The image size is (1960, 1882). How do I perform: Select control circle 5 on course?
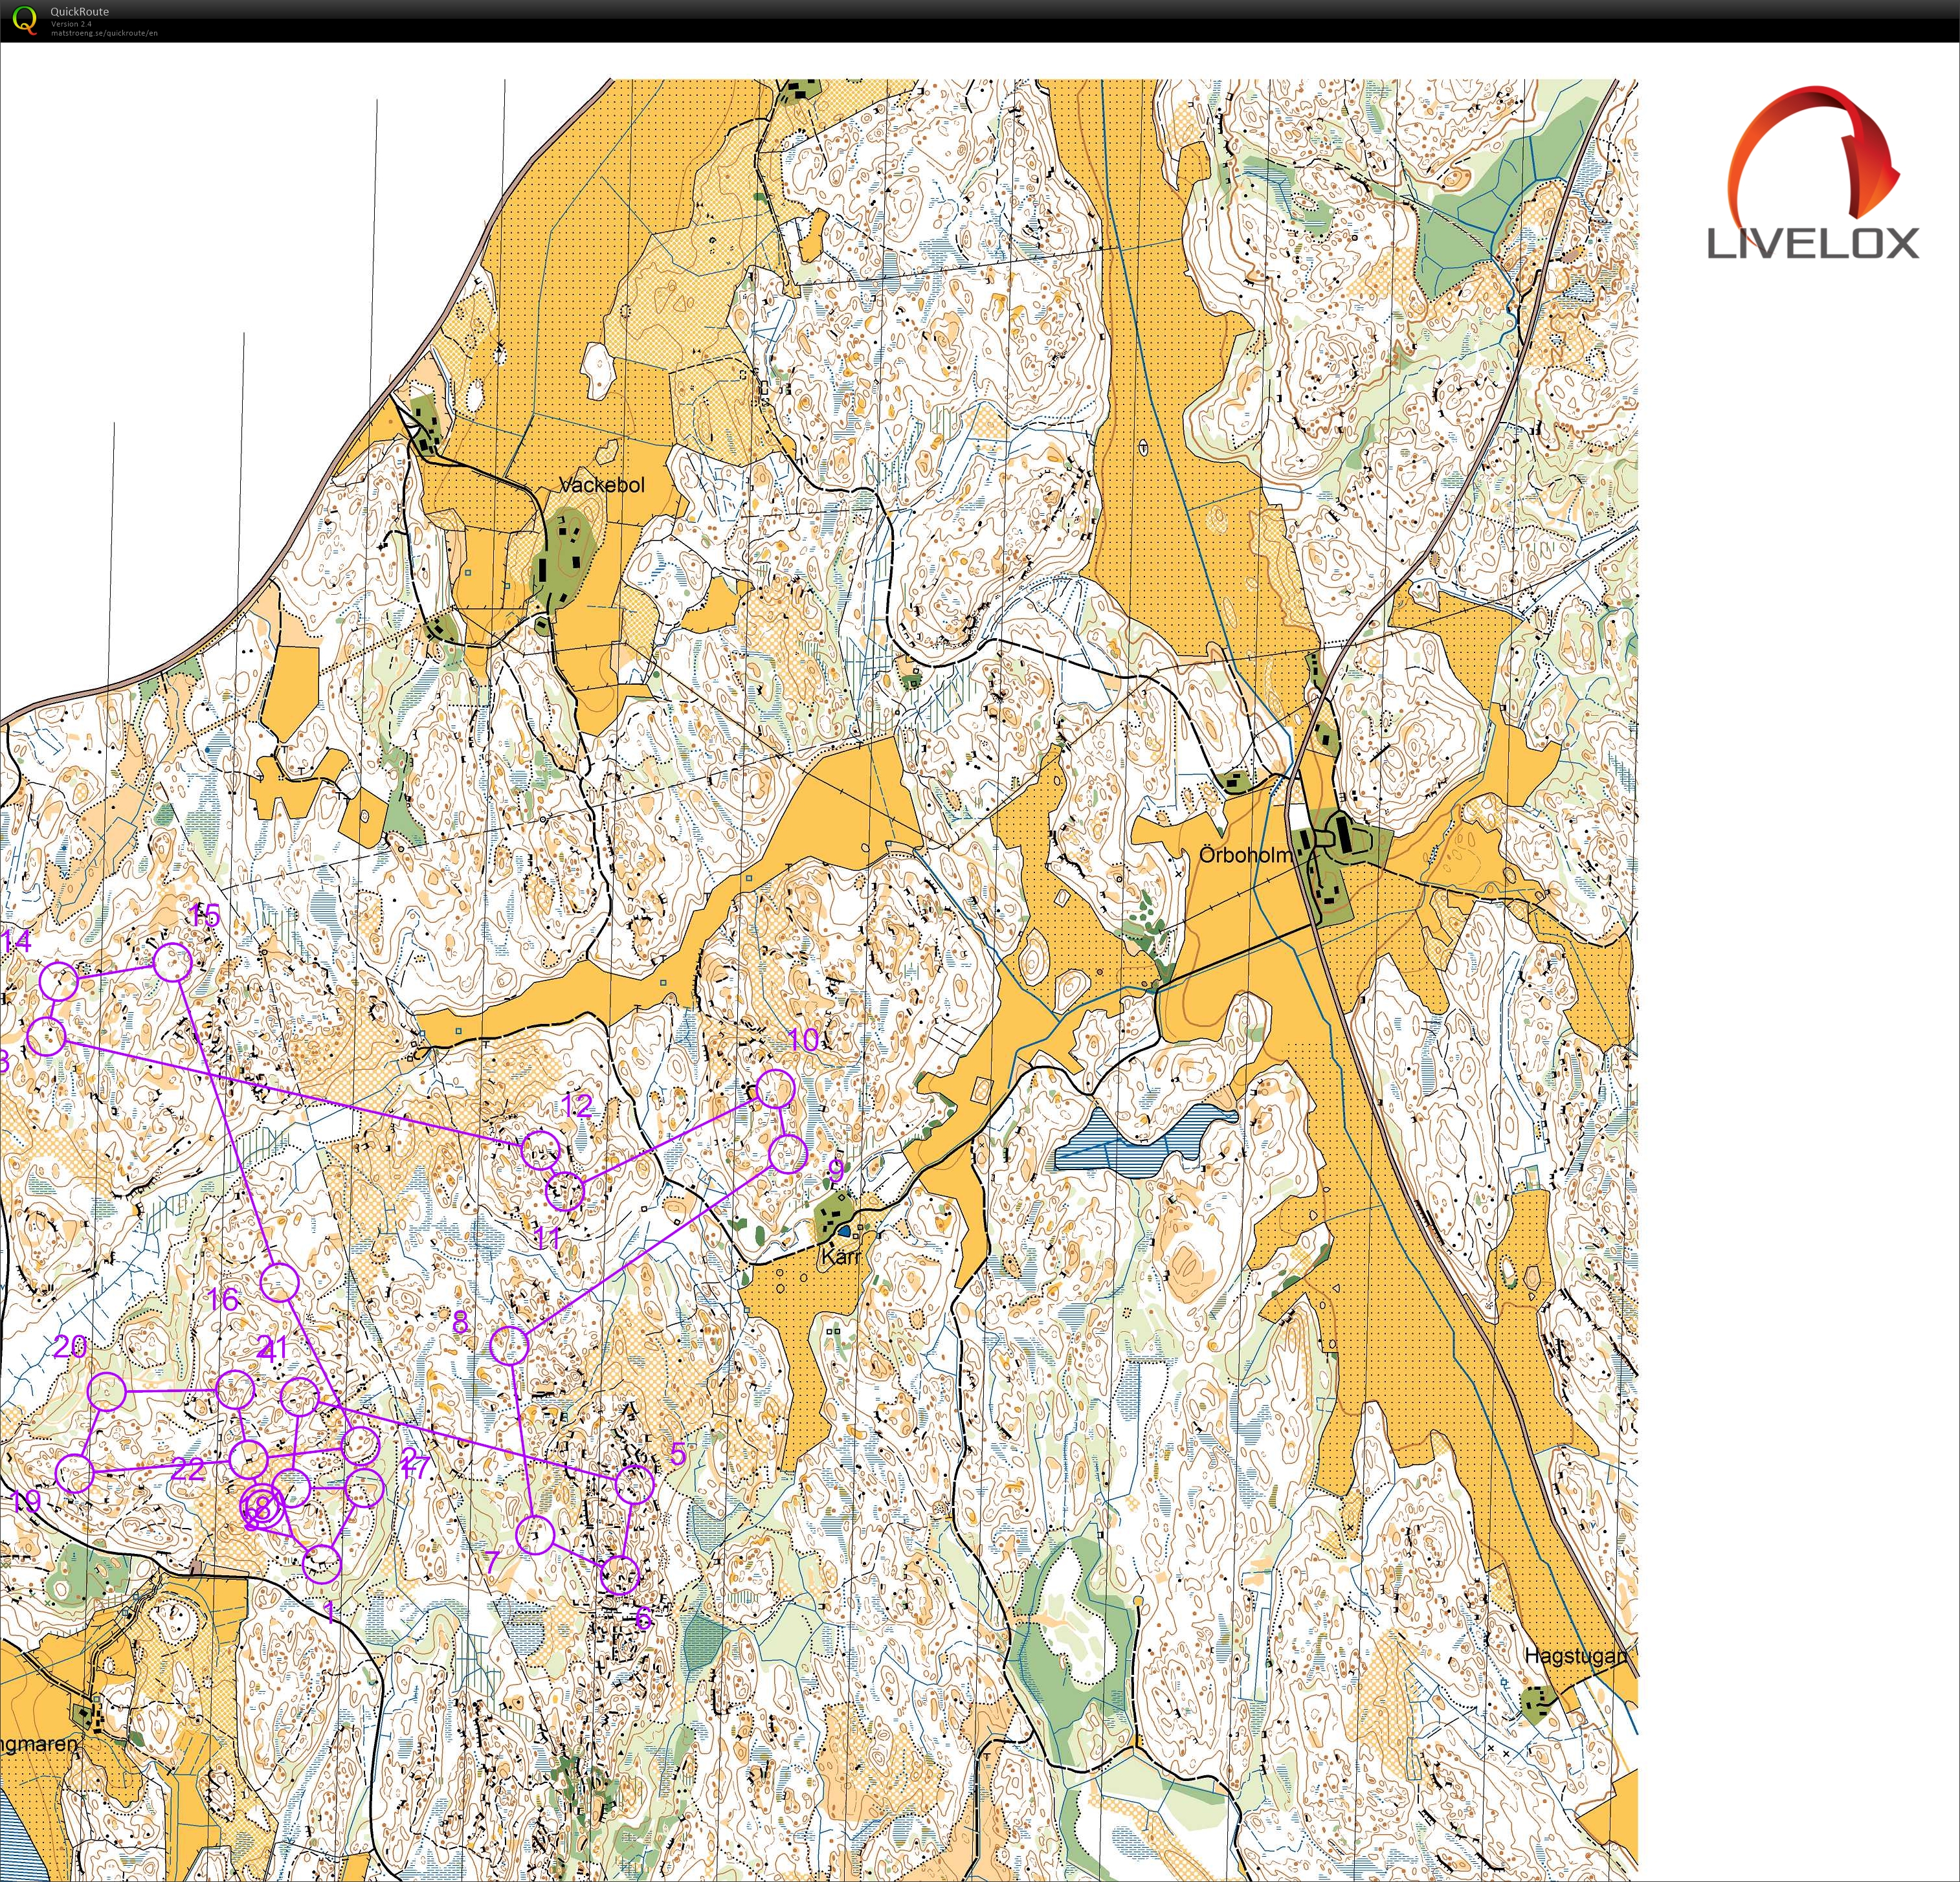point(634,1485)
